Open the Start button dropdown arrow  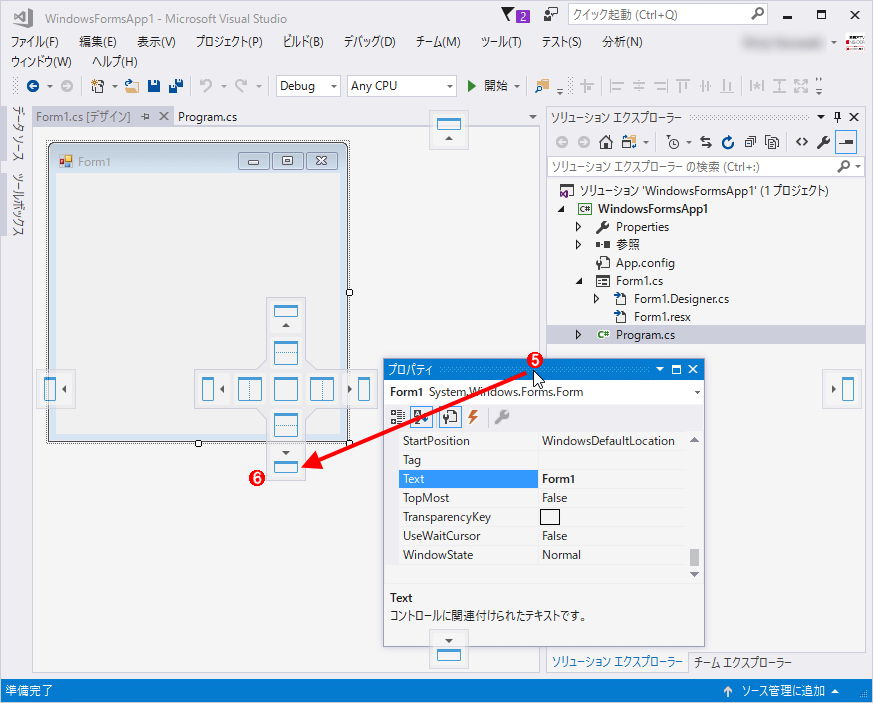pyautogui.click(x=517, y=86)
